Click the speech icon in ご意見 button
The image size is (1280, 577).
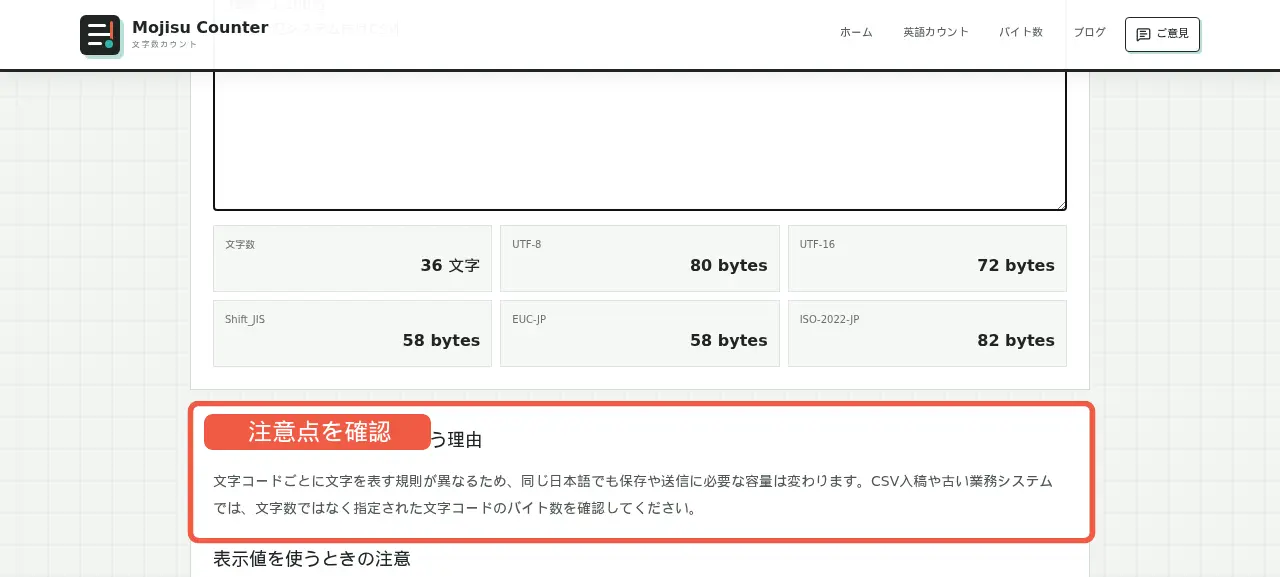[x=1144, y=34]
